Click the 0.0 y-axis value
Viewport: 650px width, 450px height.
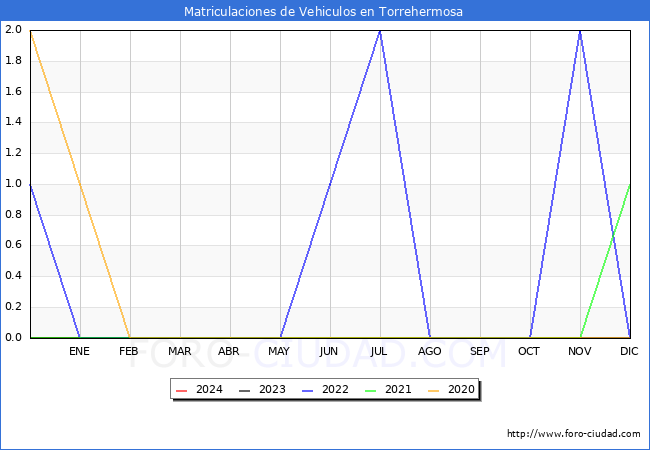point(13,337)
